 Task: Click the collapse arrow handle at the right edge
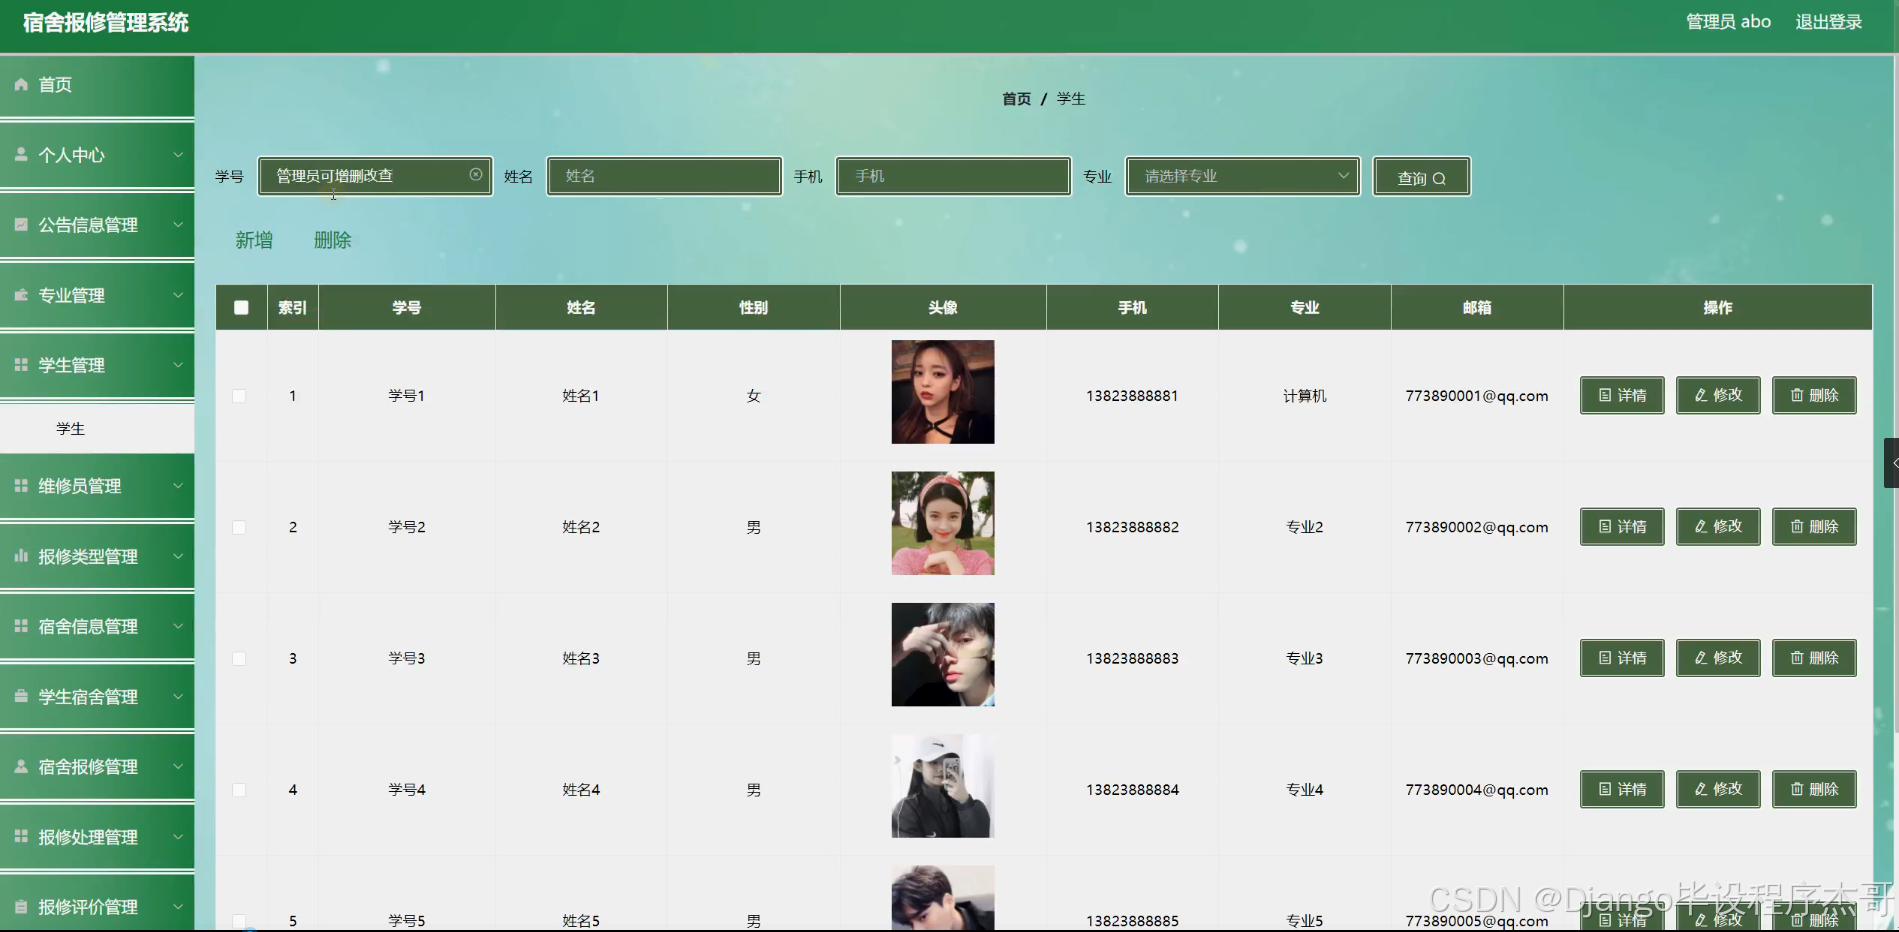[x=1892, y=463]
